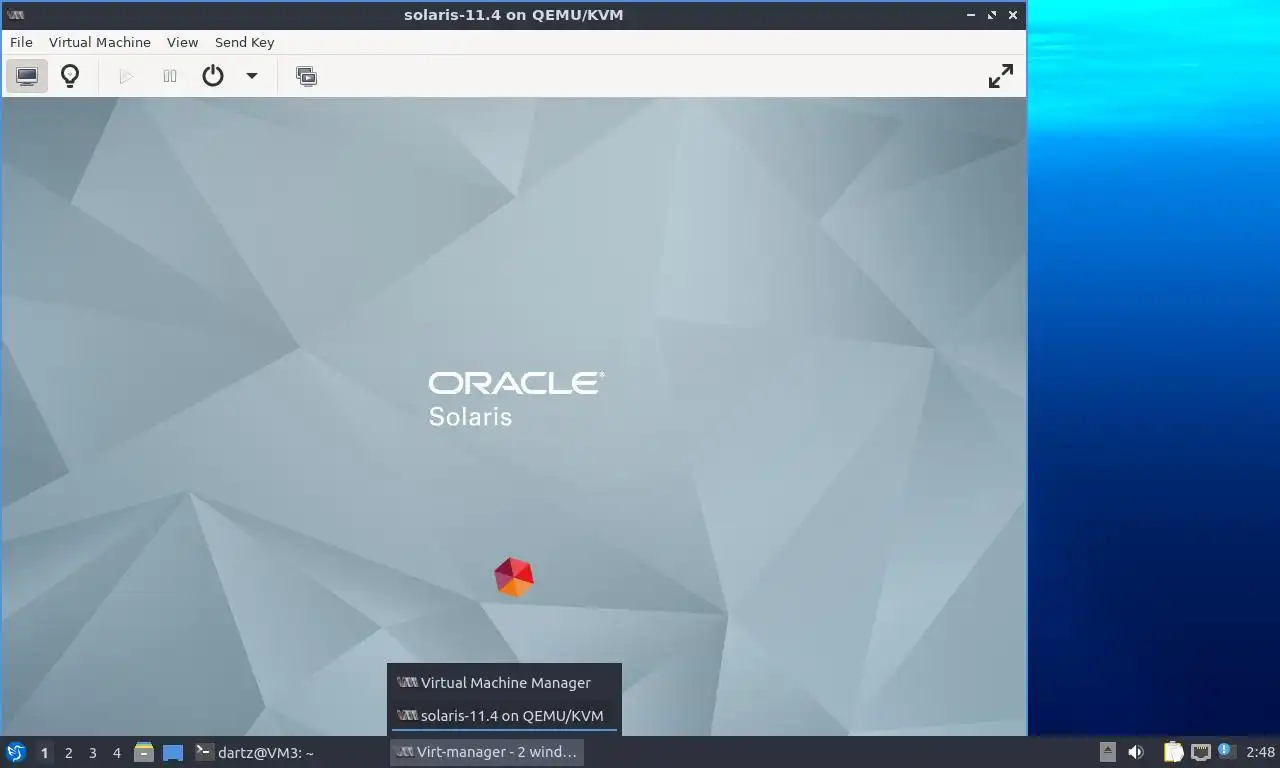1280x768 pixels.
Task: Open the file manager panel launcher
Action: [144, 752]
